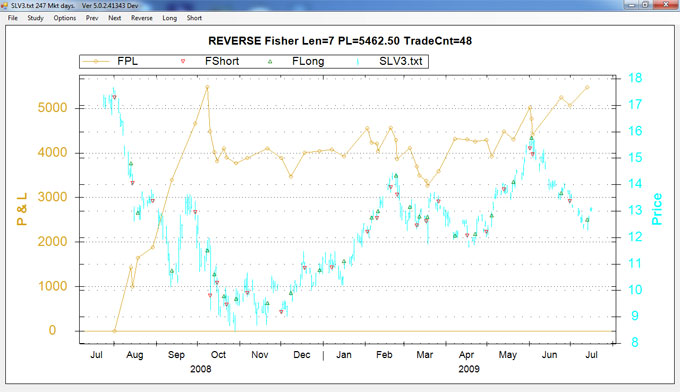Click the red FShort triangle in legend

(183, 62)
